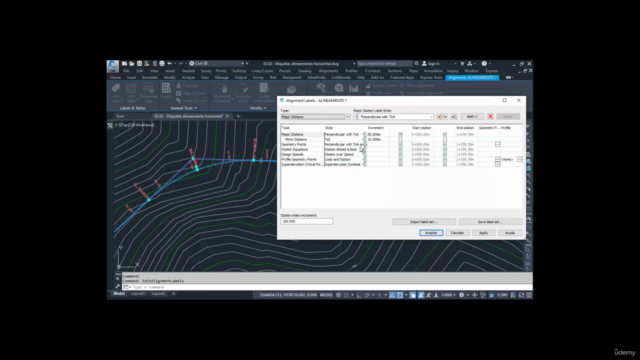The image size is (640, 360).
Task: Open the Alignments menu
Action: tap(328, 71)
